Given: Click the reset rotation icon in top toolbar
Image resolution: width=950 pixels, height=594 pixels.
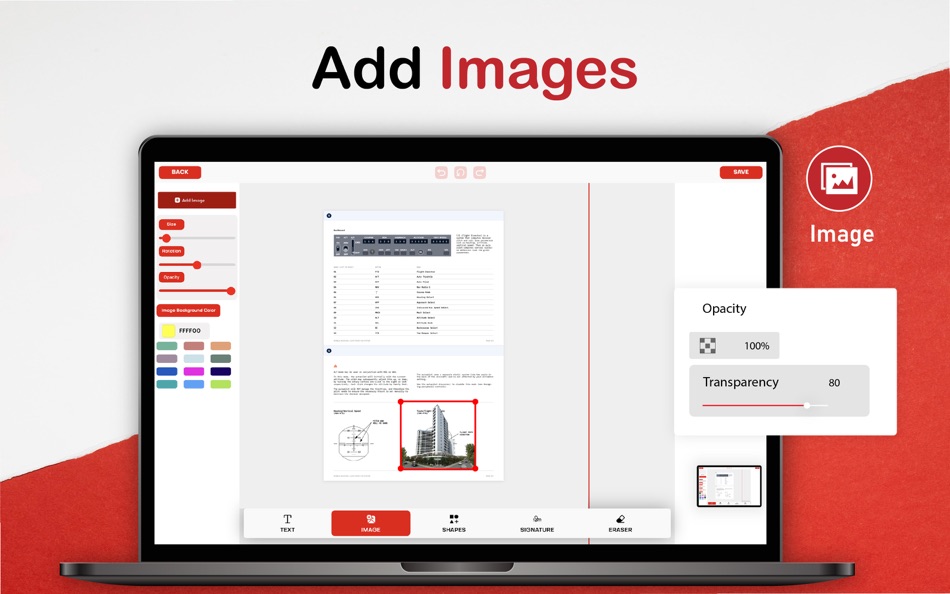Looking at the screenshot, I should [x=460, y=173].
